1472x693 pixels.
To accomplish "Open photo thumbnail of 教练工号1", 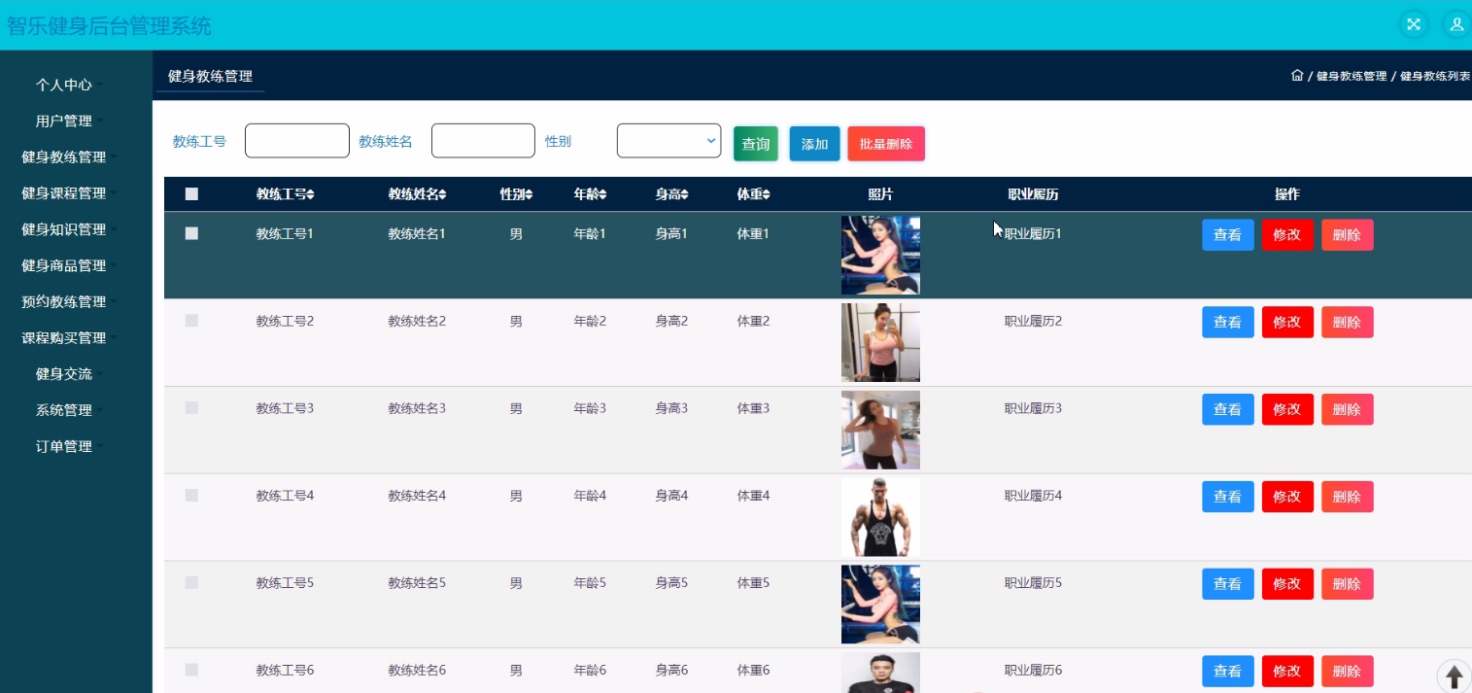I will 880,255.
